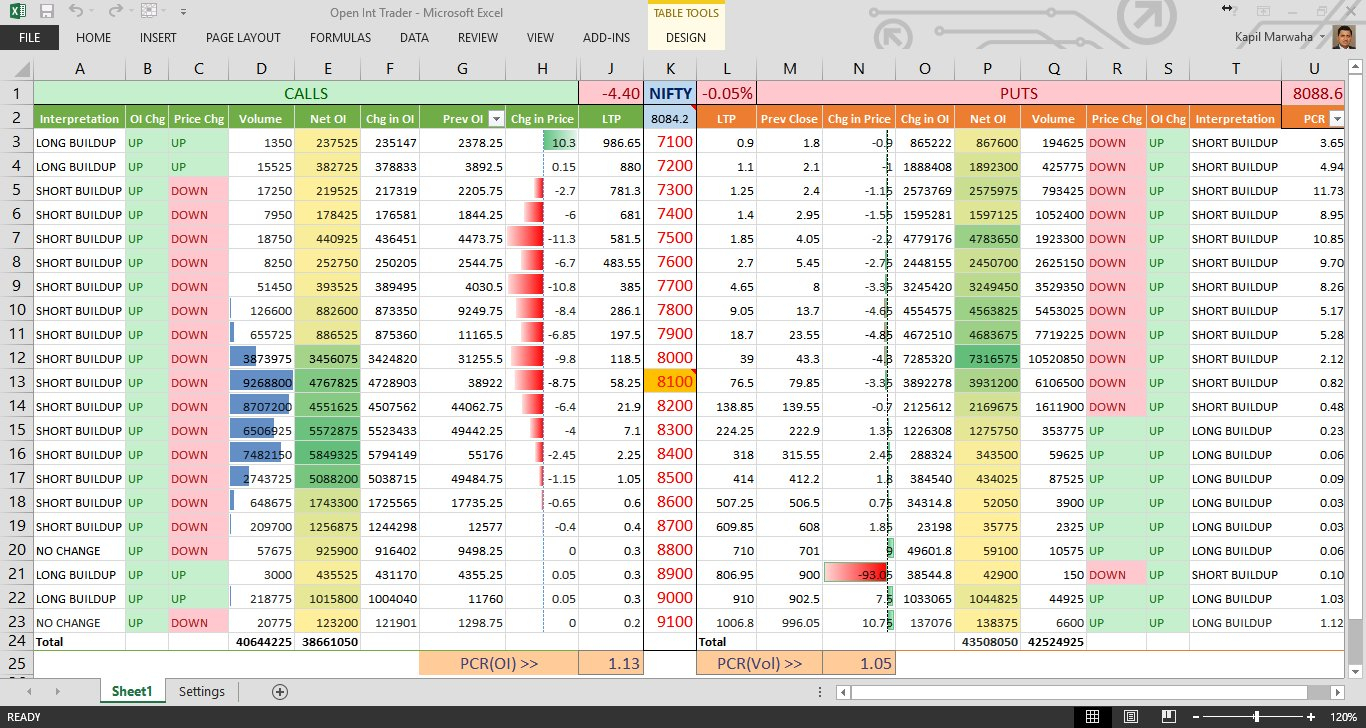Open the PCR column filter dropdown
This screenshot has width=1366, height=728.
[1336, 119]
